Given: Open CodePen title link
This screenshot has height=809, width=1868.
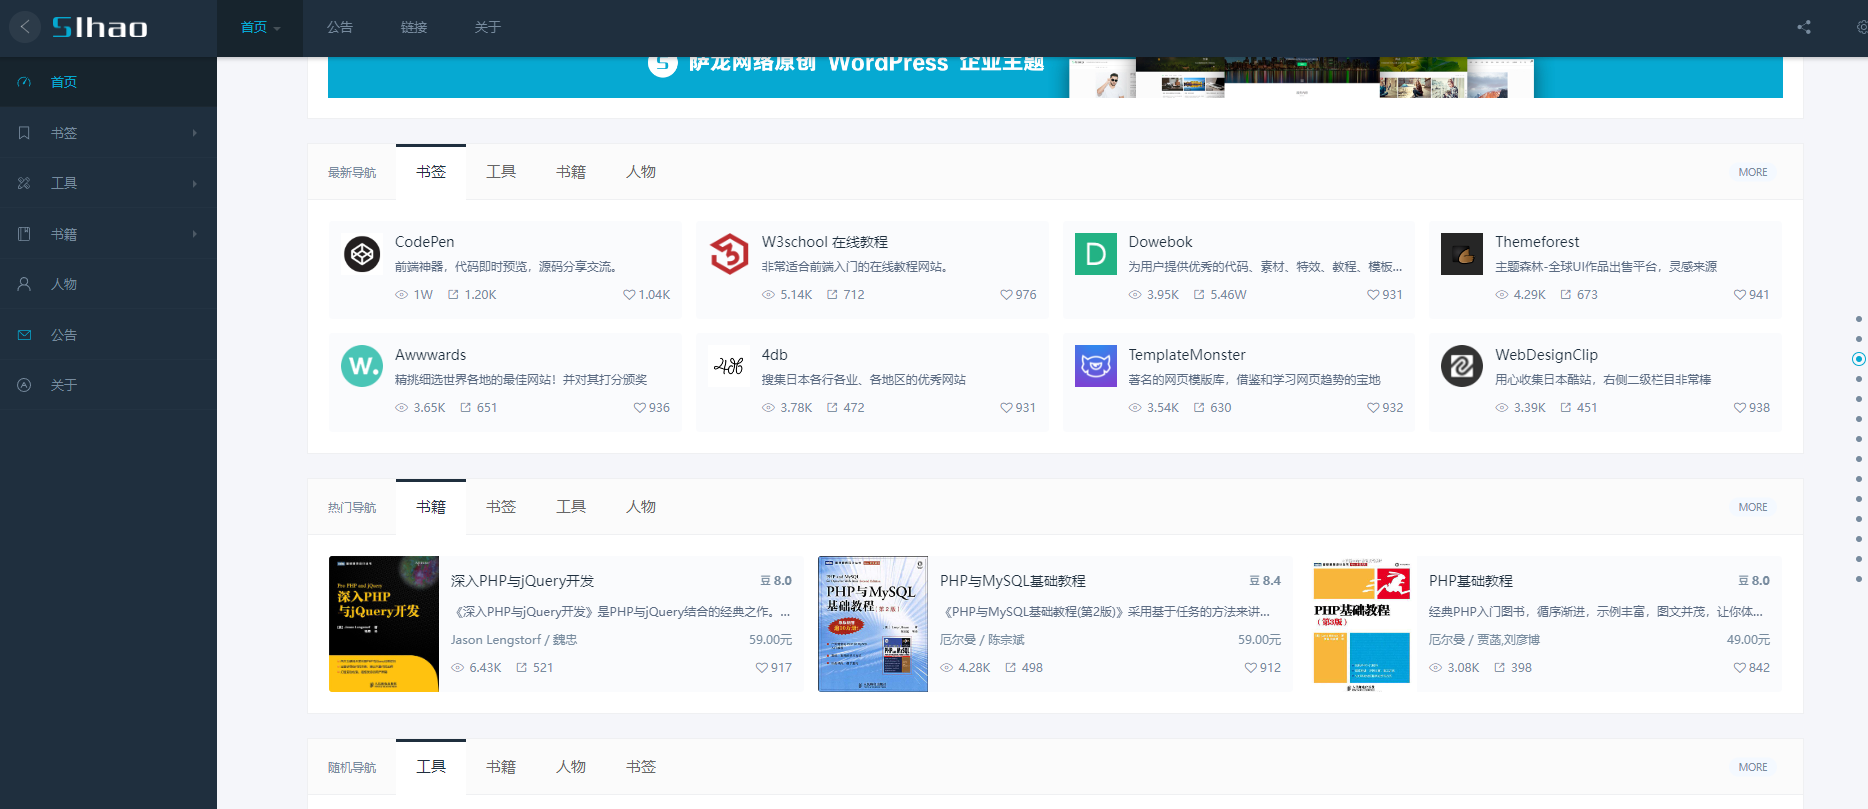Looking at the screenshot, I should 424,242.
